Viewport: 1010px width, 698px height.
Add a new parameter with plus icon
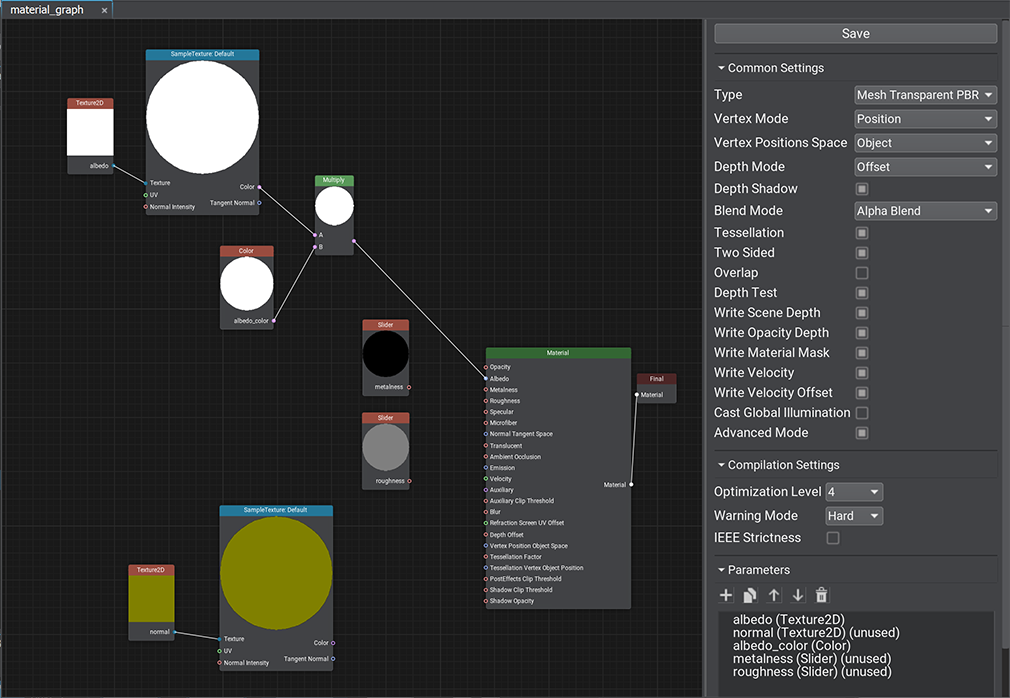click(x=726, y=595)
